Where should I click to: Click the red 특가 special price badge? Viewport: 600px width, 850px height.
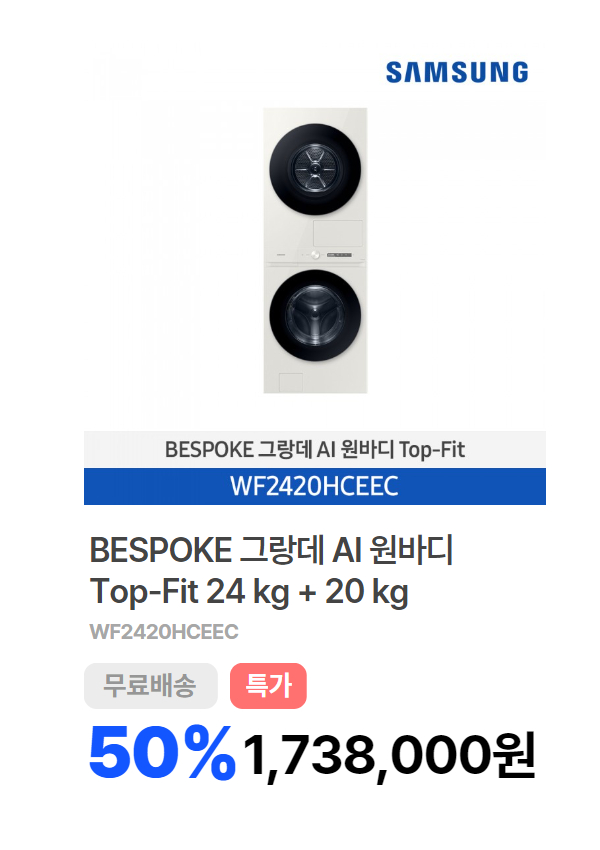tap(268, 686)
